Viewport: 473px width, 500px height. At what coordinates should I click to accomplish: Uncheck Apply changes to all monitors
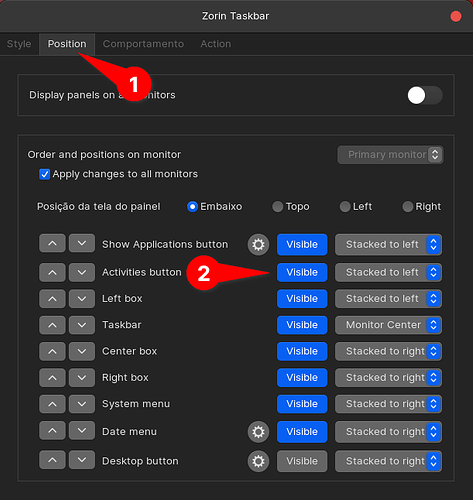(x=44, y=174)
